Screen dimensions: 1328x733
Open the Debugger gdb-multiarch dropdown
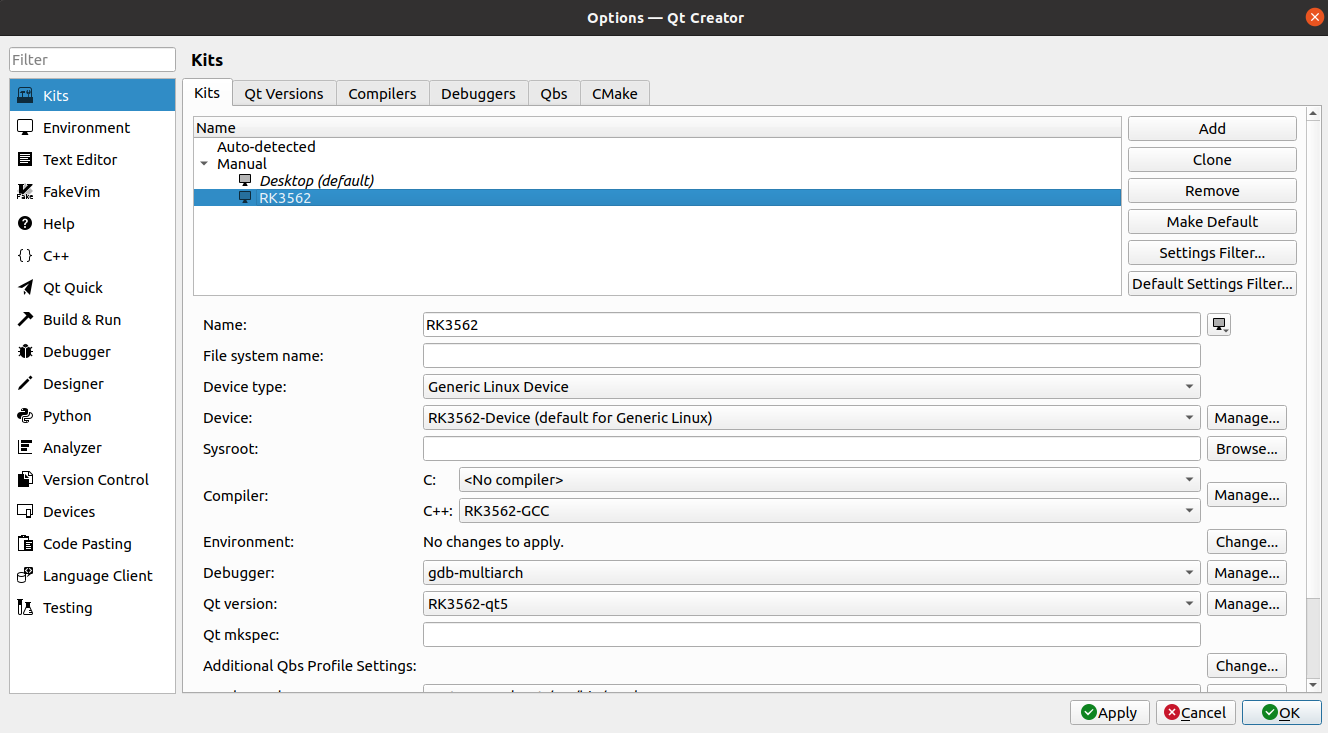click(x=812, y=573)
